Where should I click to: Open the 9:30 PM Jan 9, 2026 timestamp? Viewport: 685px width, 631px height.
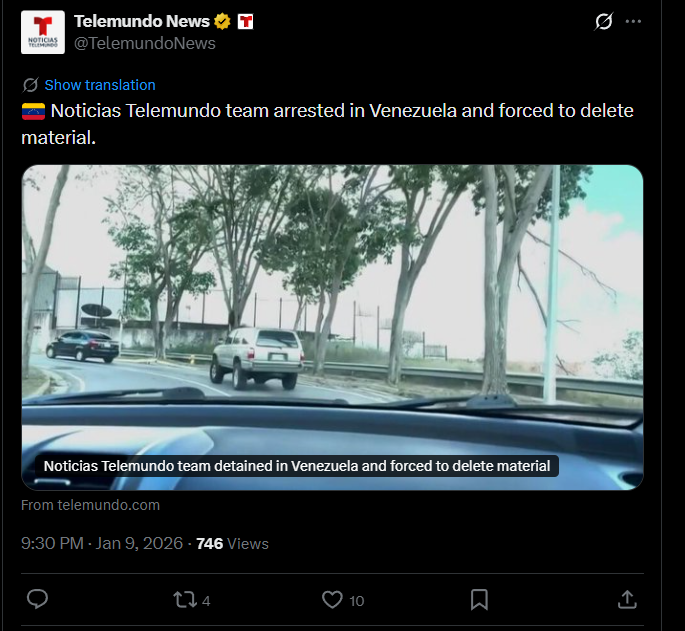click(x=102, y=544)
